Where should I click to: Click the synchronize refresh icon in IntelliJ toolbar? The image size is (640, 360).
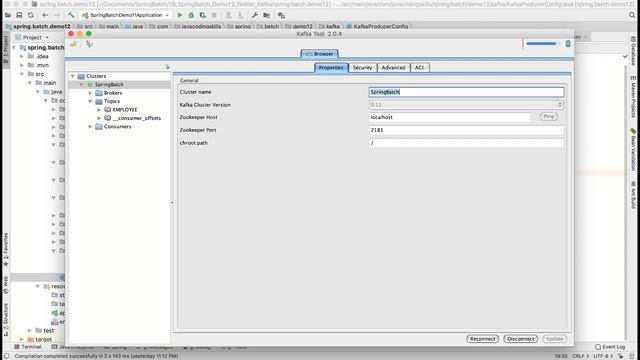tap(31, 15)
